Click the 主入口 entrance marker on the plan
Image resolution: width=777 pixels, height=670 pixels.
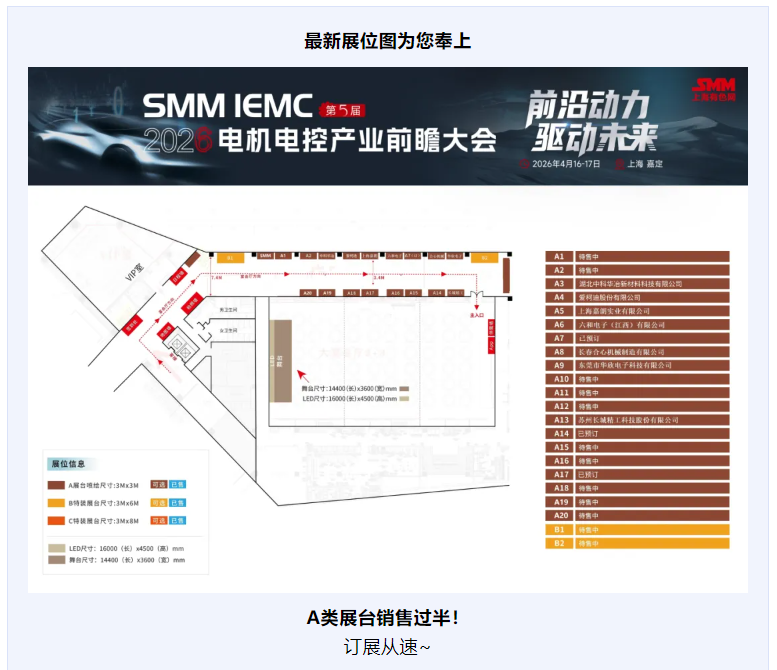[x=477, y=315]
